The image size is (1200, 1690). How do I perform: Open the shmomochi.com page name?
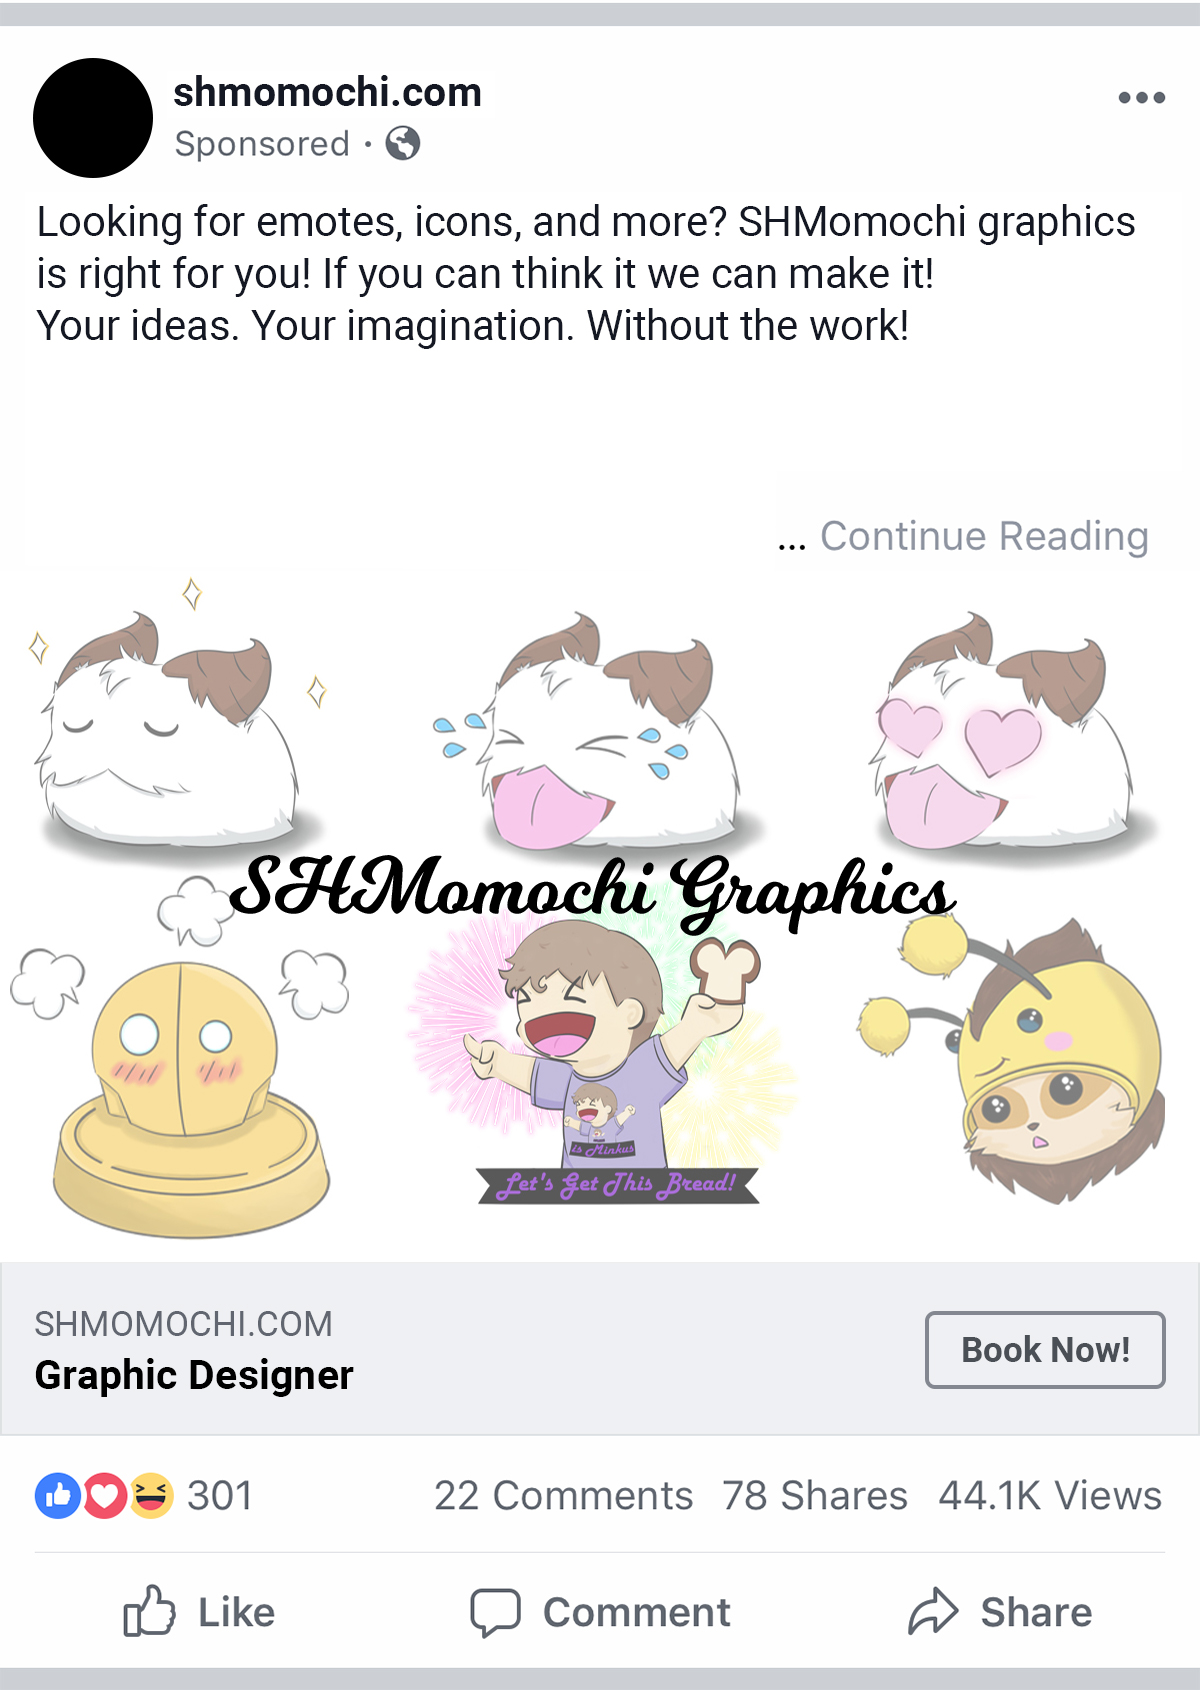(x=328, y=92)
